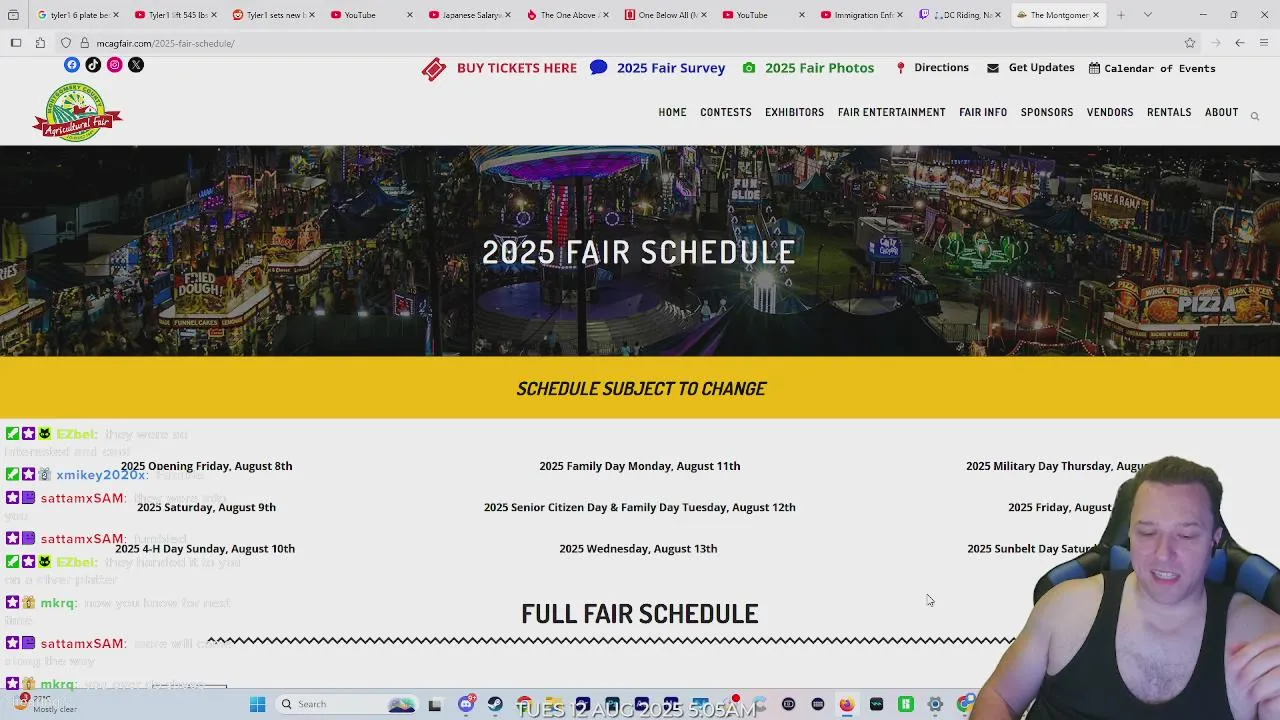Viewport: 1280px width, 720px height.
Task: Open the list all tabs chevron
Action: pos(1147,15)
